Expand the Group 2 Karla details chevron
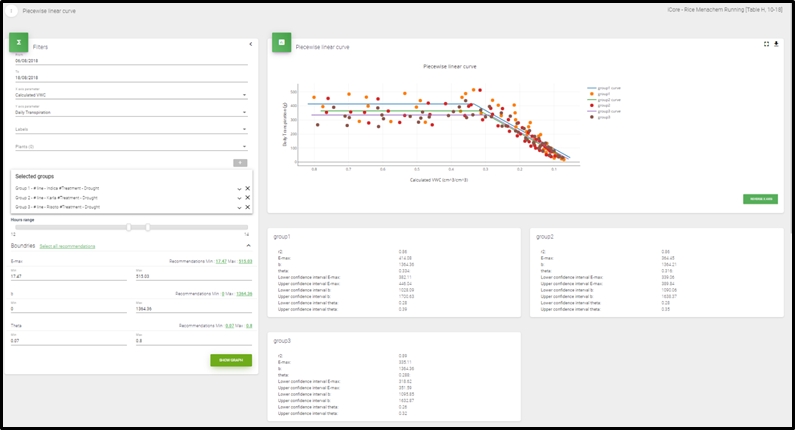 click(239, 198)
